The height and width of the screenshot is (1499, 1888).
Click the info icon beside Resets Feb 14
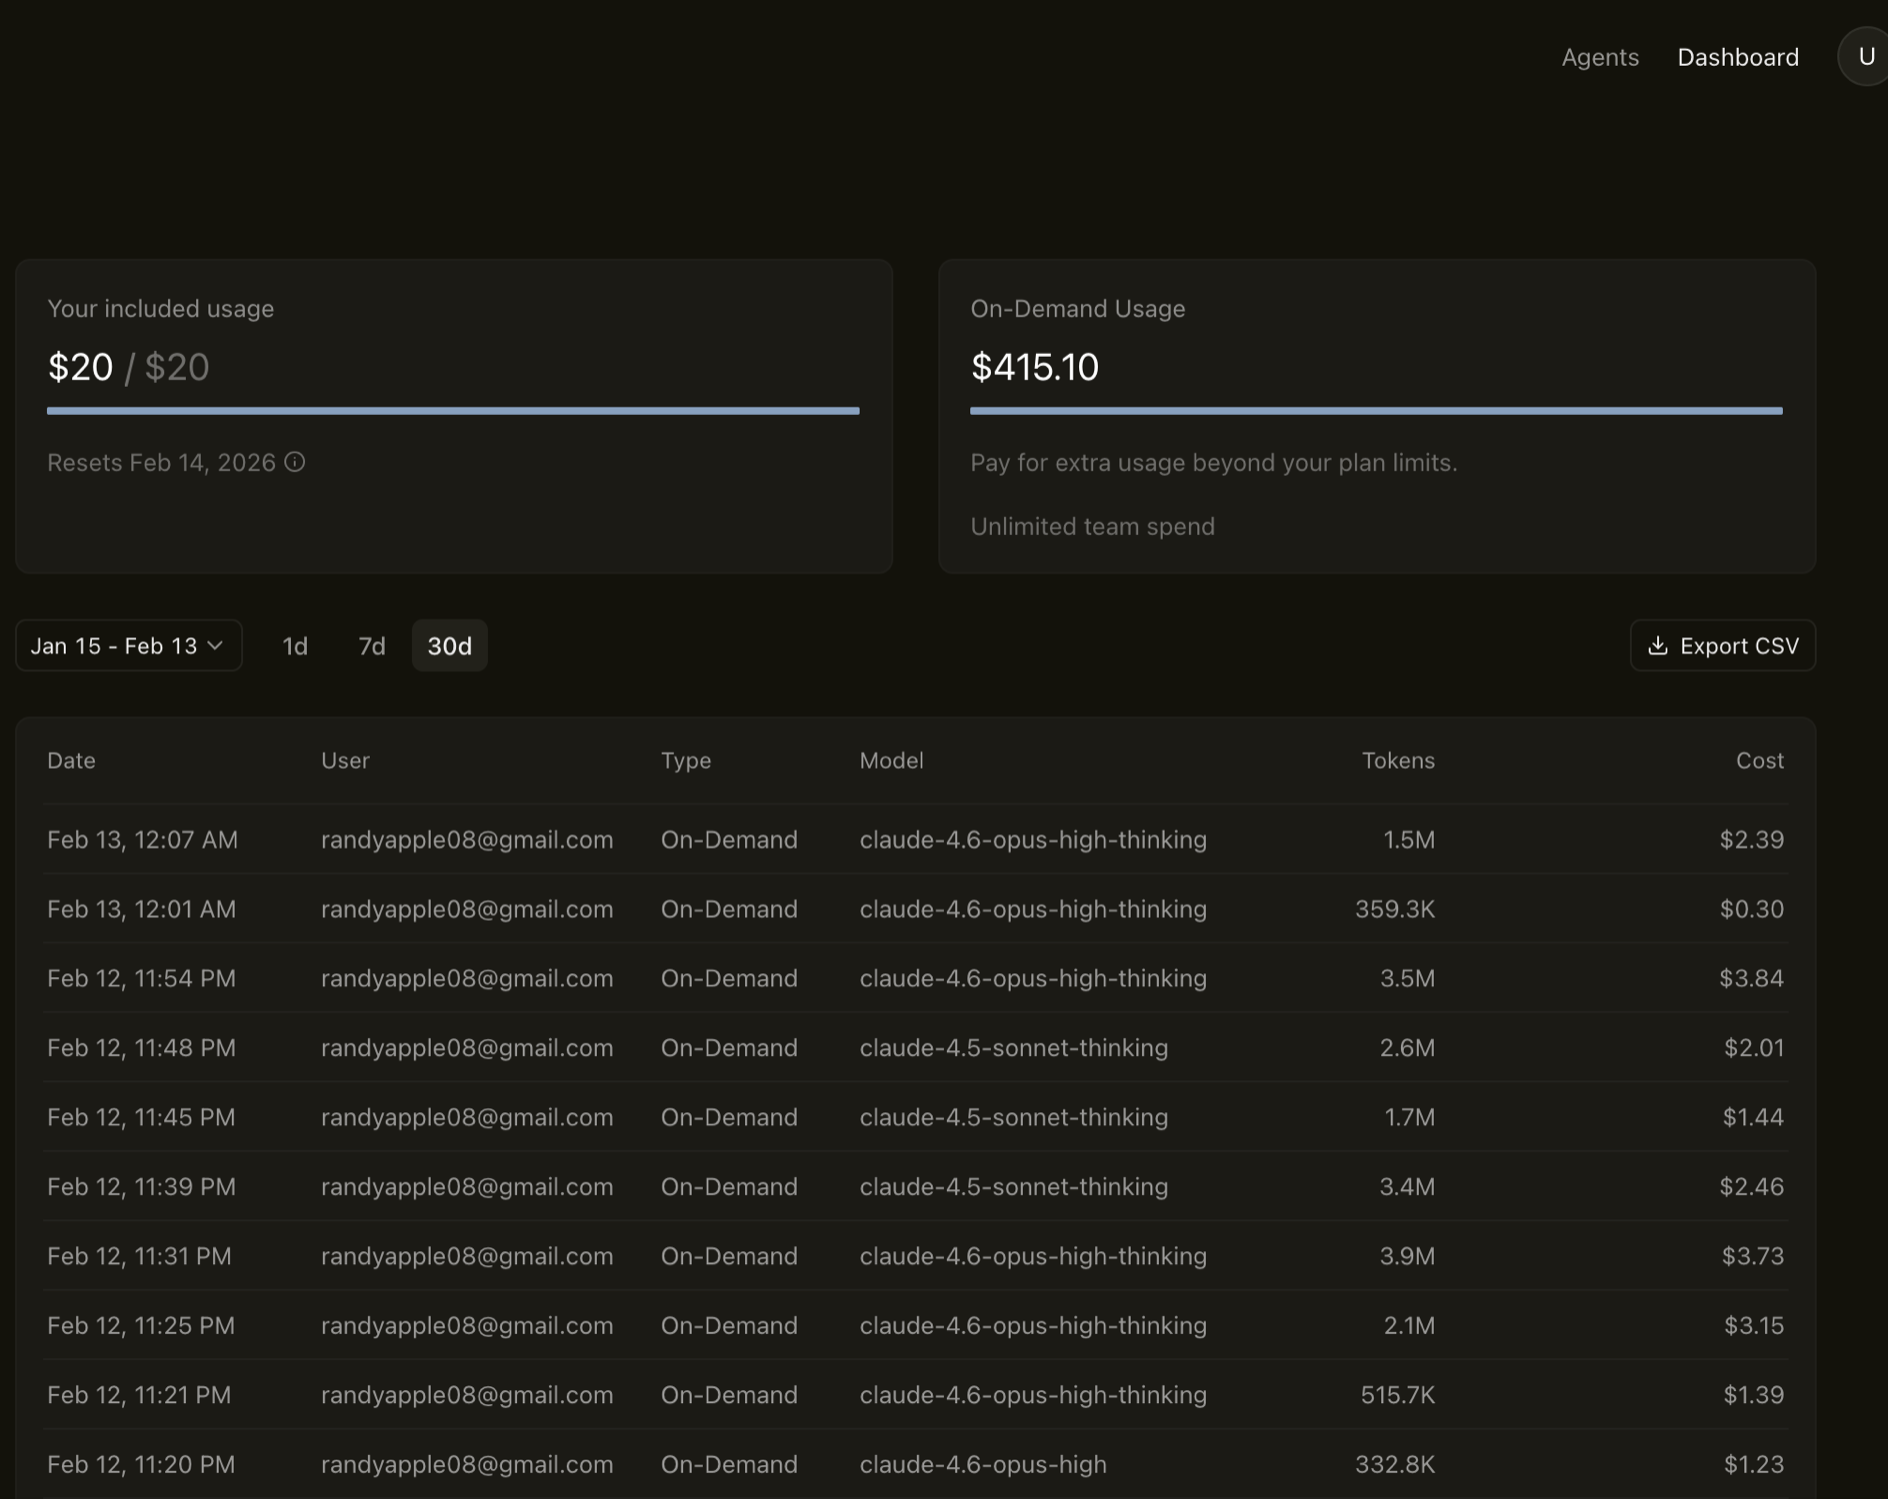click(x=294, y=462)
